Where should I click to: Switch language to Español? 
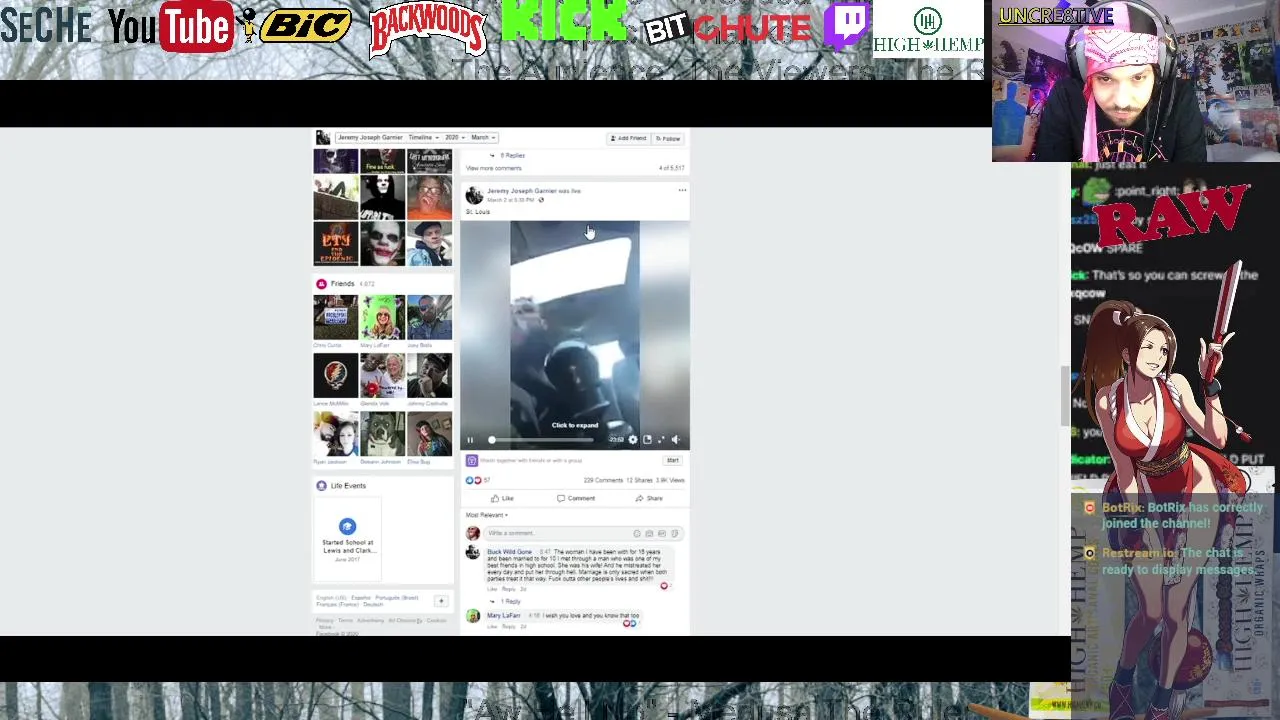[361, 598]
